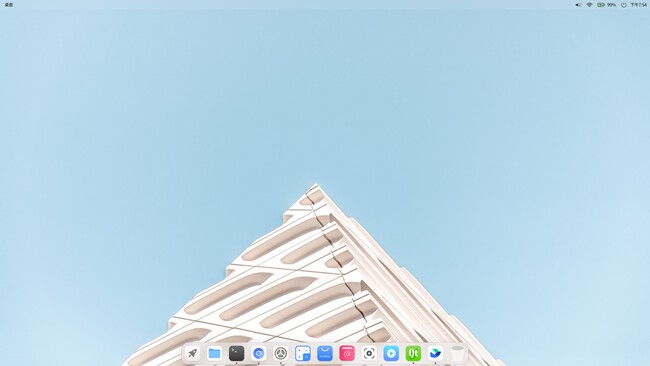Open the gray System Settings dock icon
Viewport: 650px width, 366px height.
[281, 354]
